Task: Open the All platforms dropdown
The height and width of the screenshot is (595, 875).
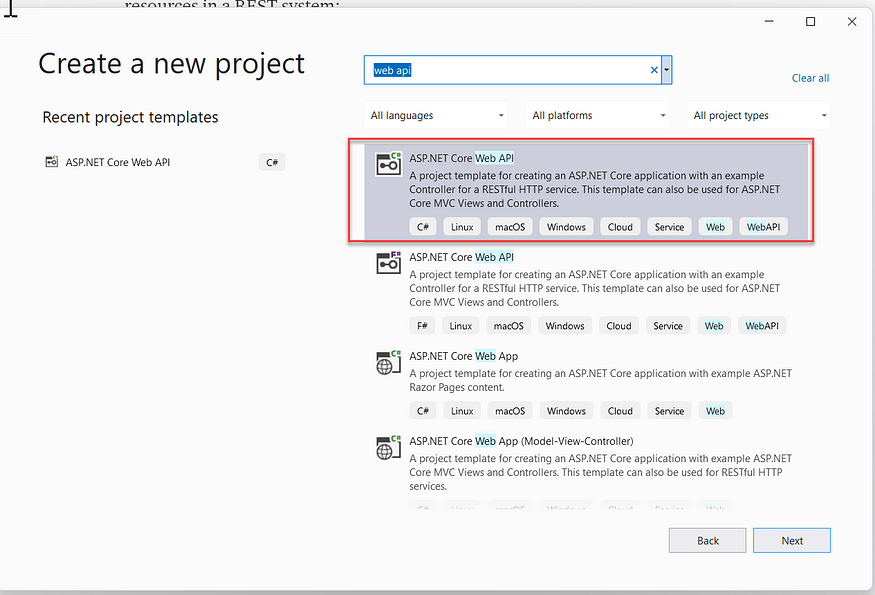Action: (x=597, y=116)
